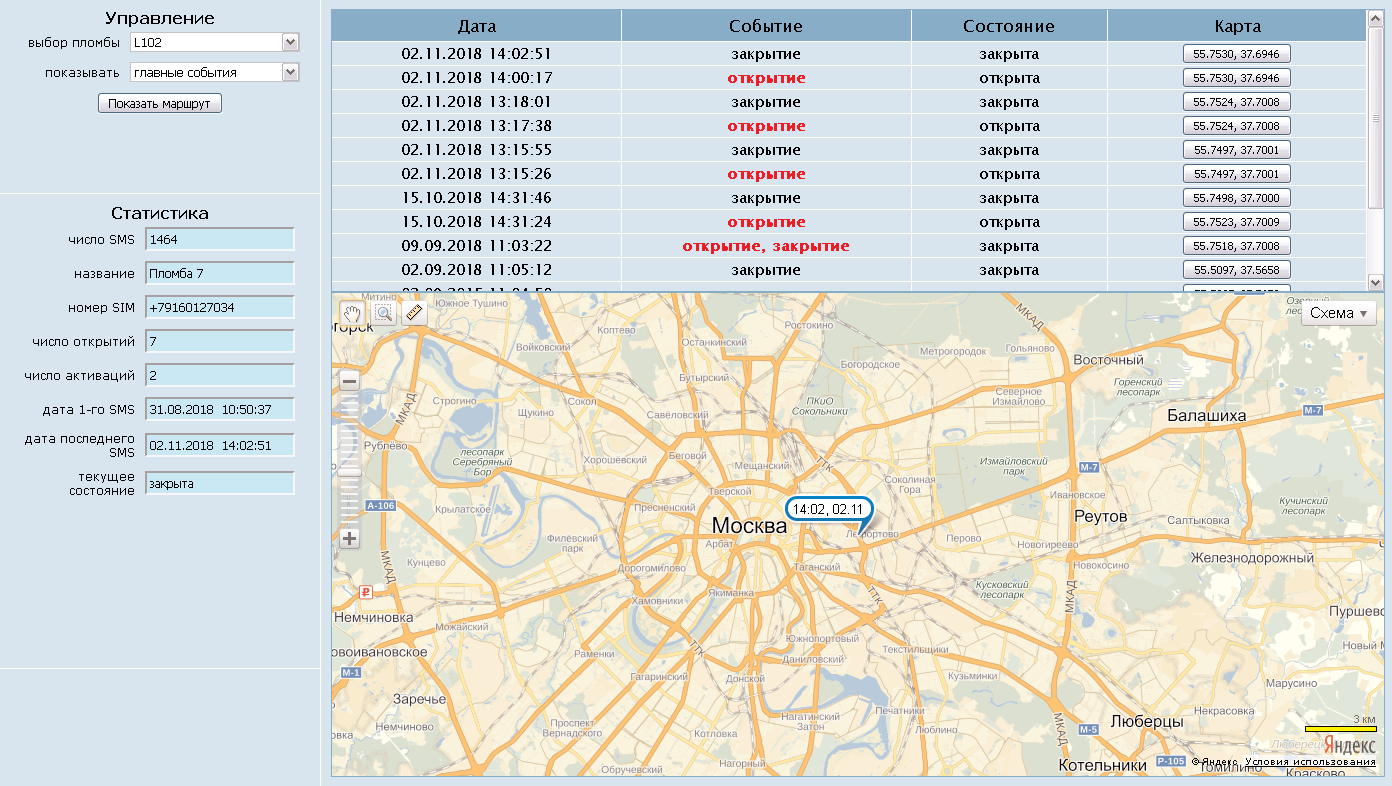Viewport: 1392px width, 786px height.
Task: Click coordinates button in 14:02:51 event row
Action: coord(1236,54)
